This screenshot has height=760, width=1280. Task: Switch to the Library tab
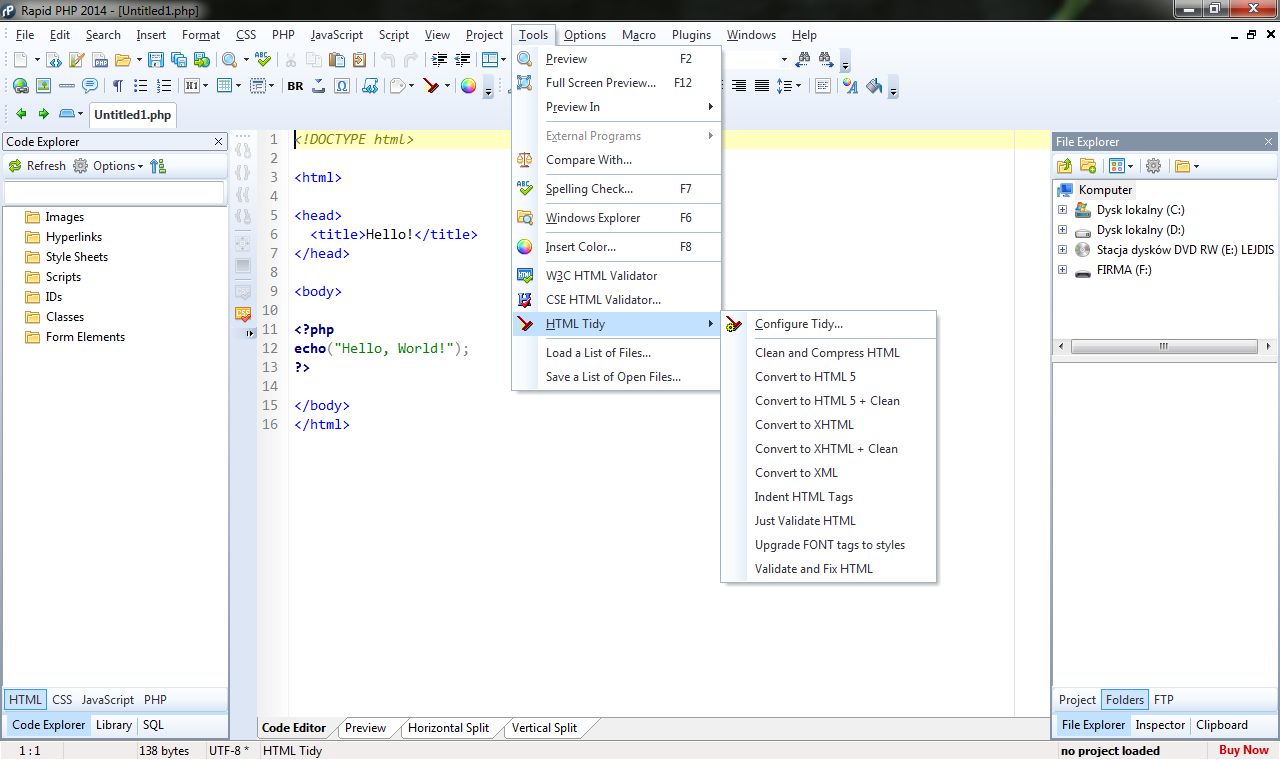[x=114, y=725]
